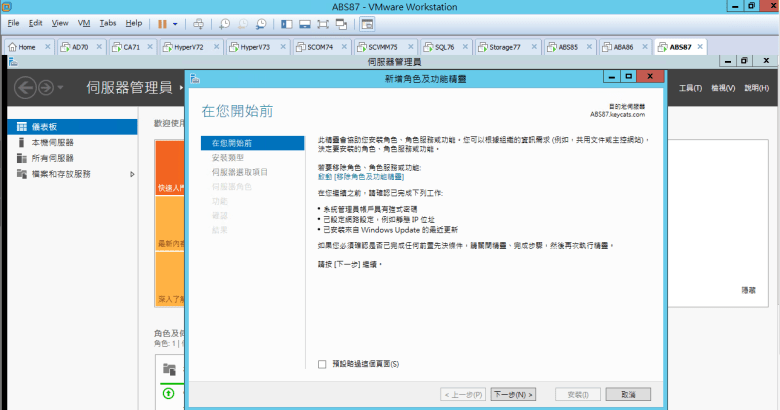Select 安裝類型 step in wizard list
Screen dimensions: 780x410
click(x=228, y=158)
